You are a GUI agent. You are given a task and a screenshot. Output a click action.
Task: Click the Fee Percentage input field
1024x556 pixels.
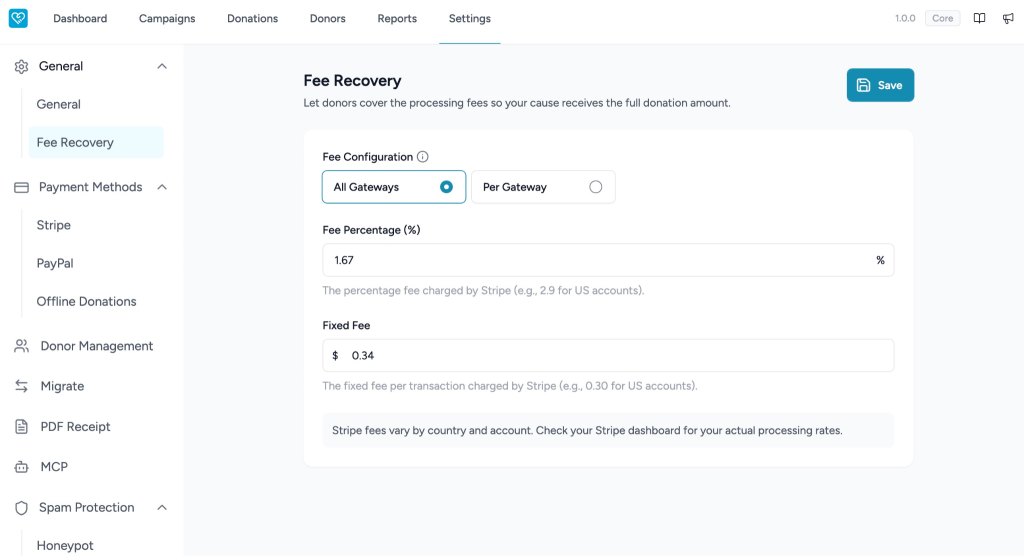(608, 260)
